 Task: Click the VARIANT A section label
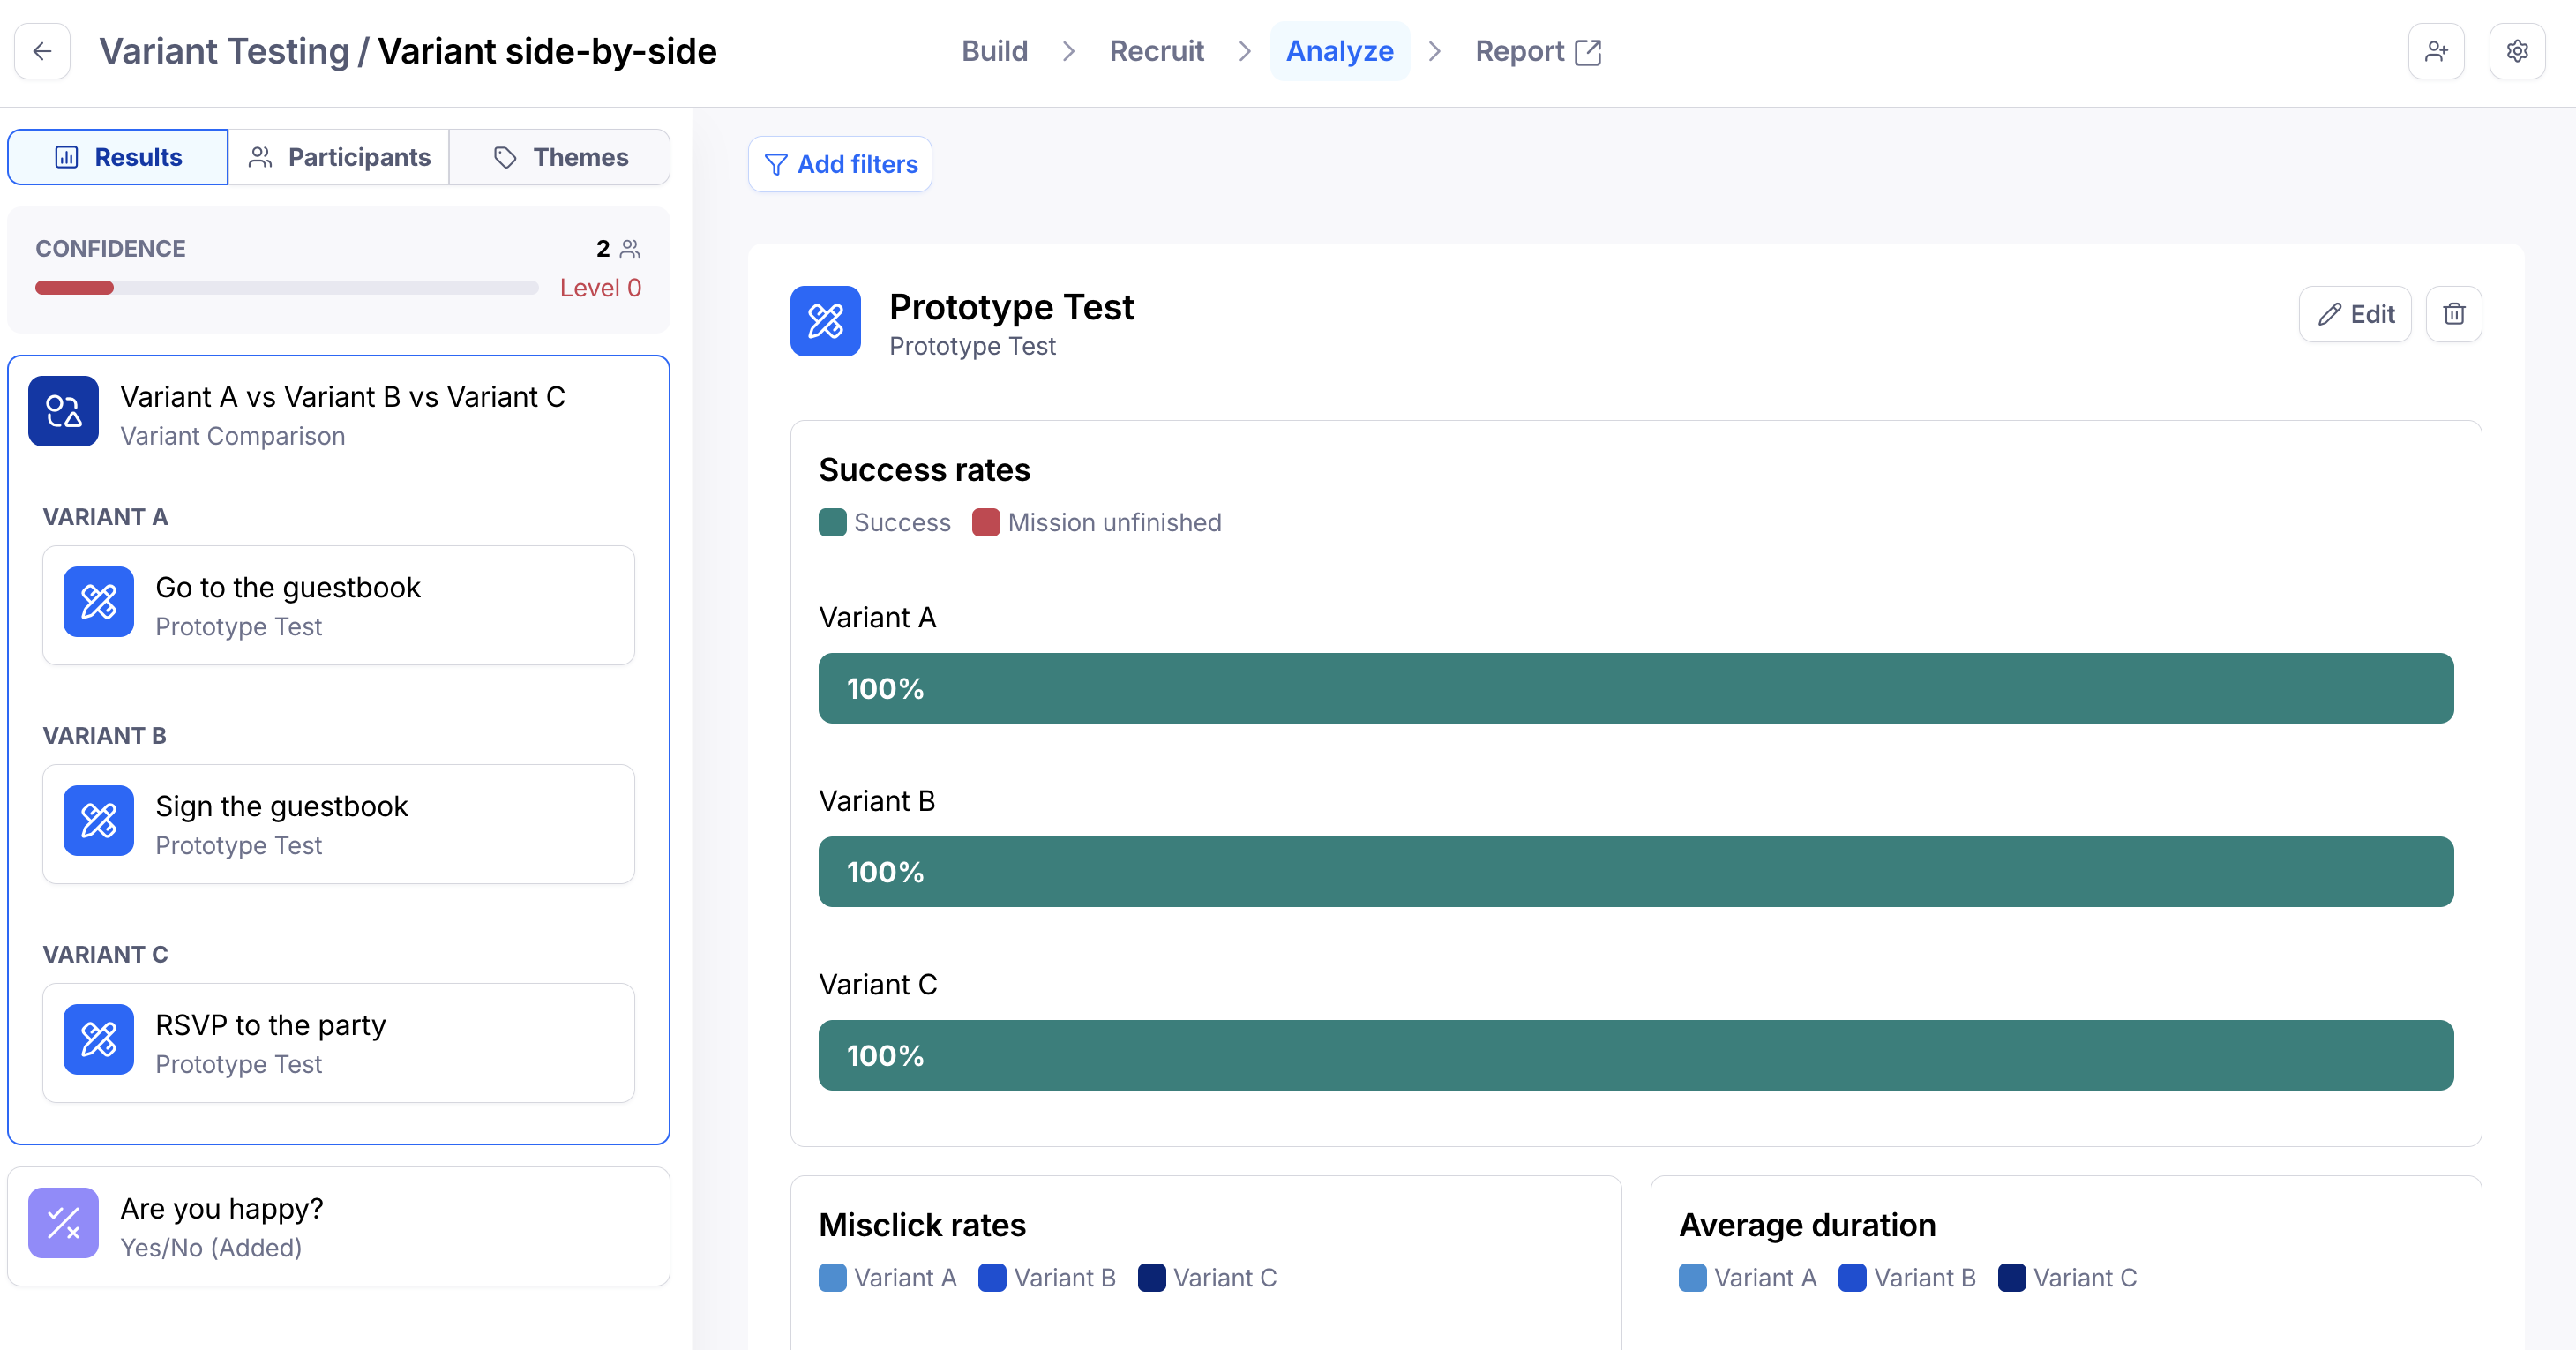click(x=105, y=517)
